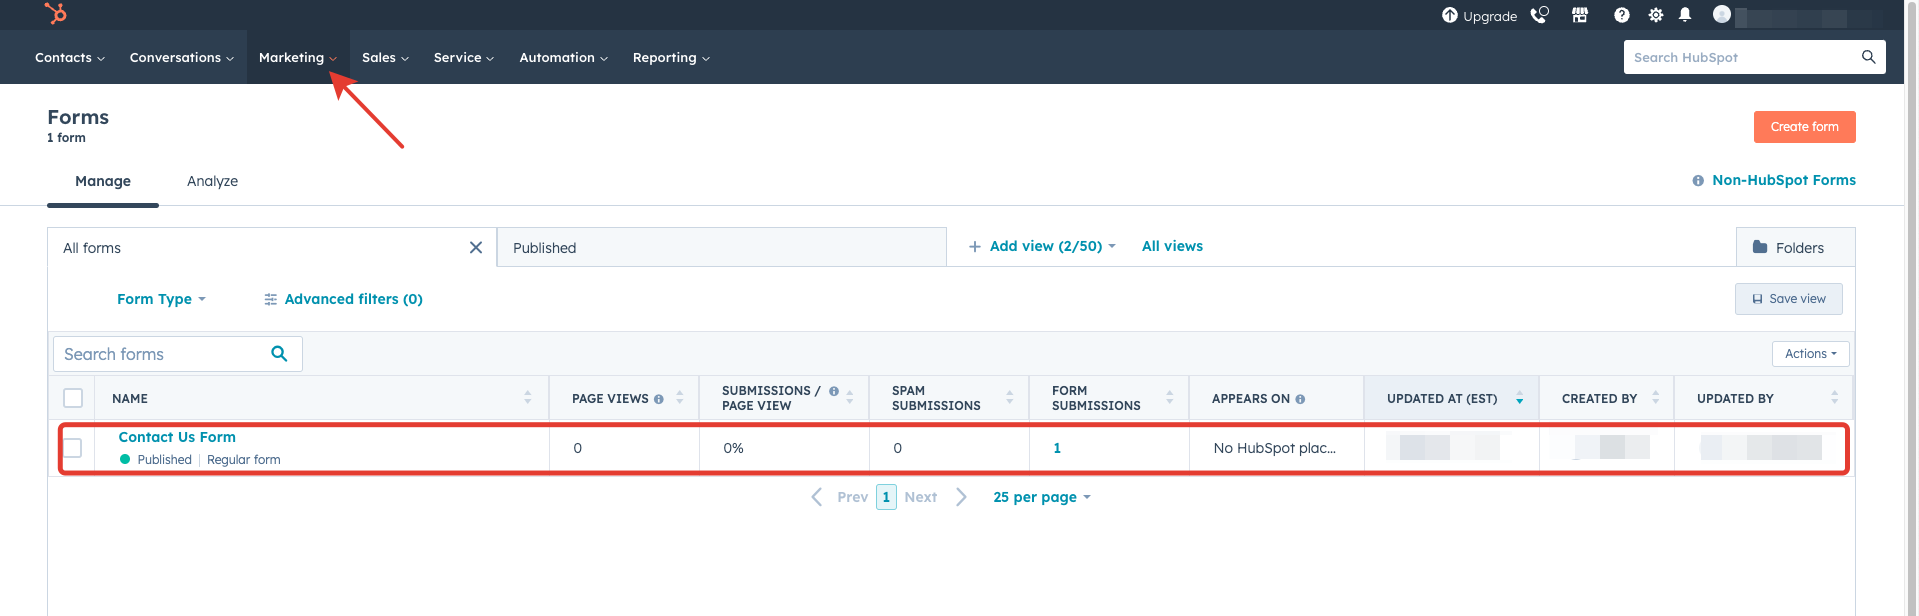Image resolution: width=1919 pixels, height=616 pixels.
Task: Click the Submissions / Page View info icon
Action: point(833,391)
